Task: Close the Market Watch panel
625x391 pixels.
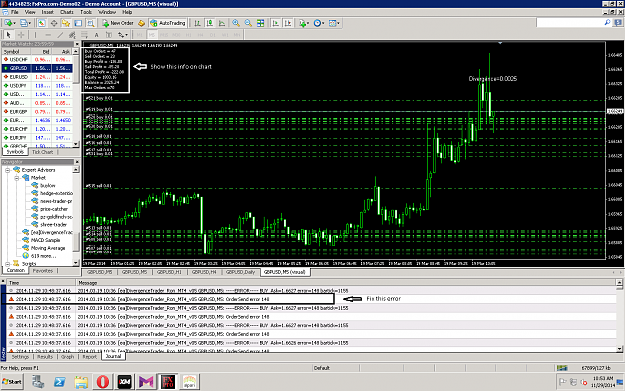Action: point(77,44)
